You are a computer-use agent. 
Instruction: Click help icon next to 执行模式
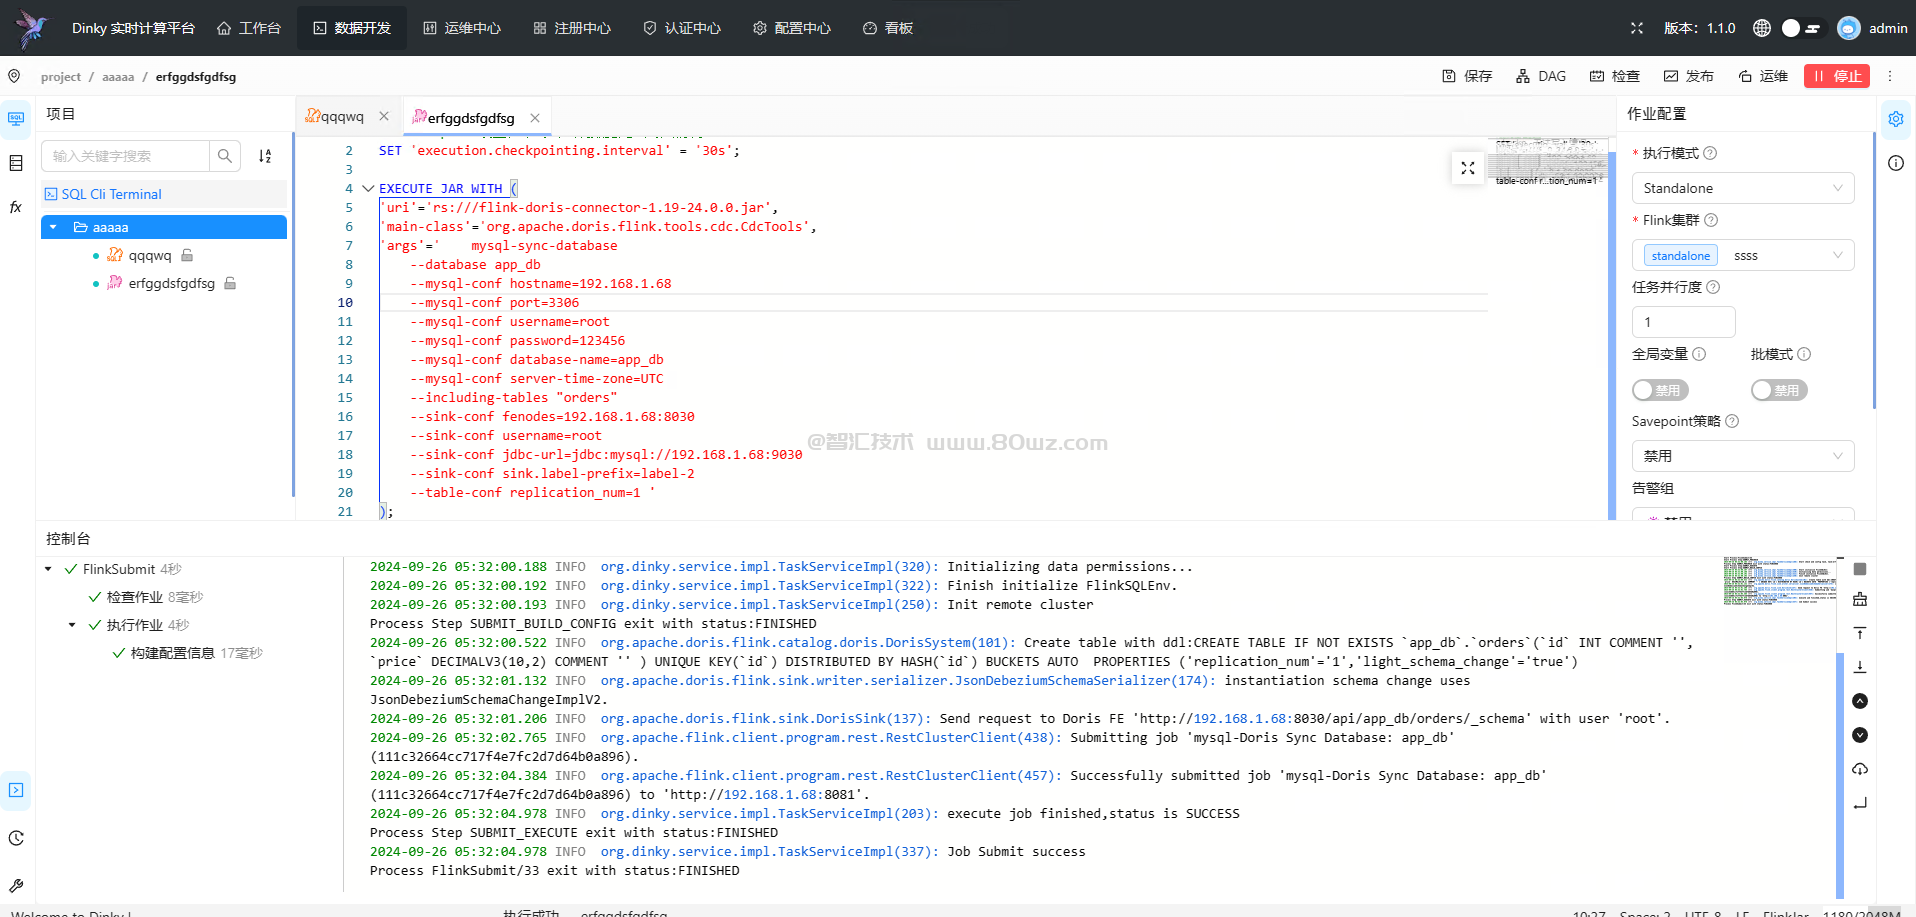coord(1710,153)
